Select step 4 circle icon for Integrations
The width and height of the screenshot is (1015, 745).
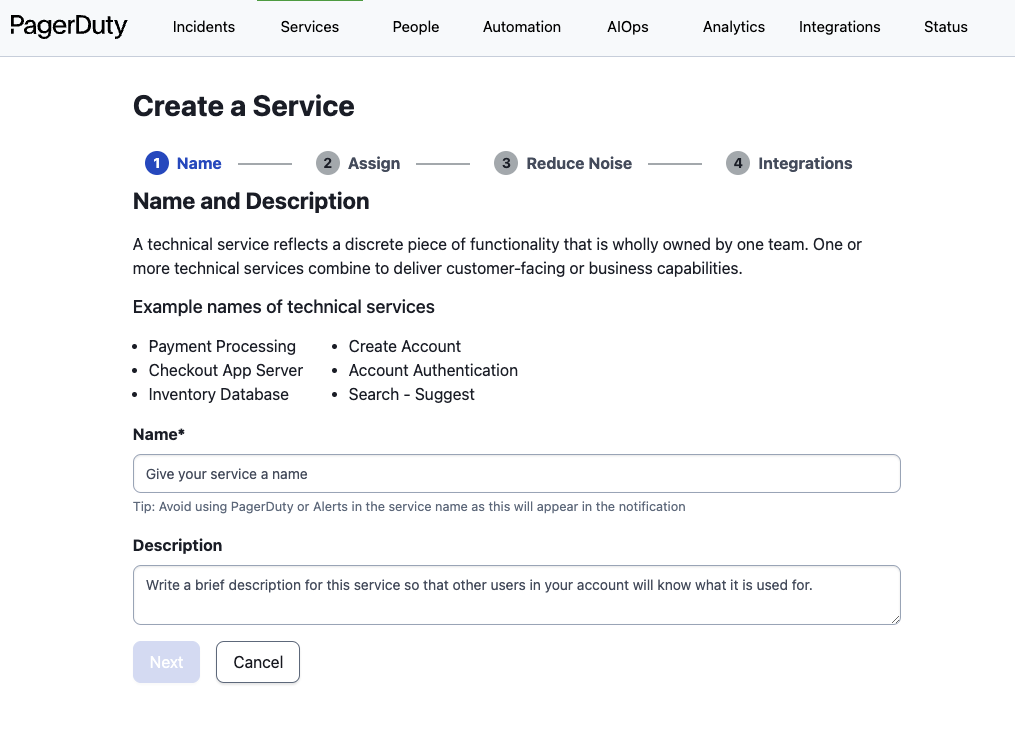[x=737, y=163]
